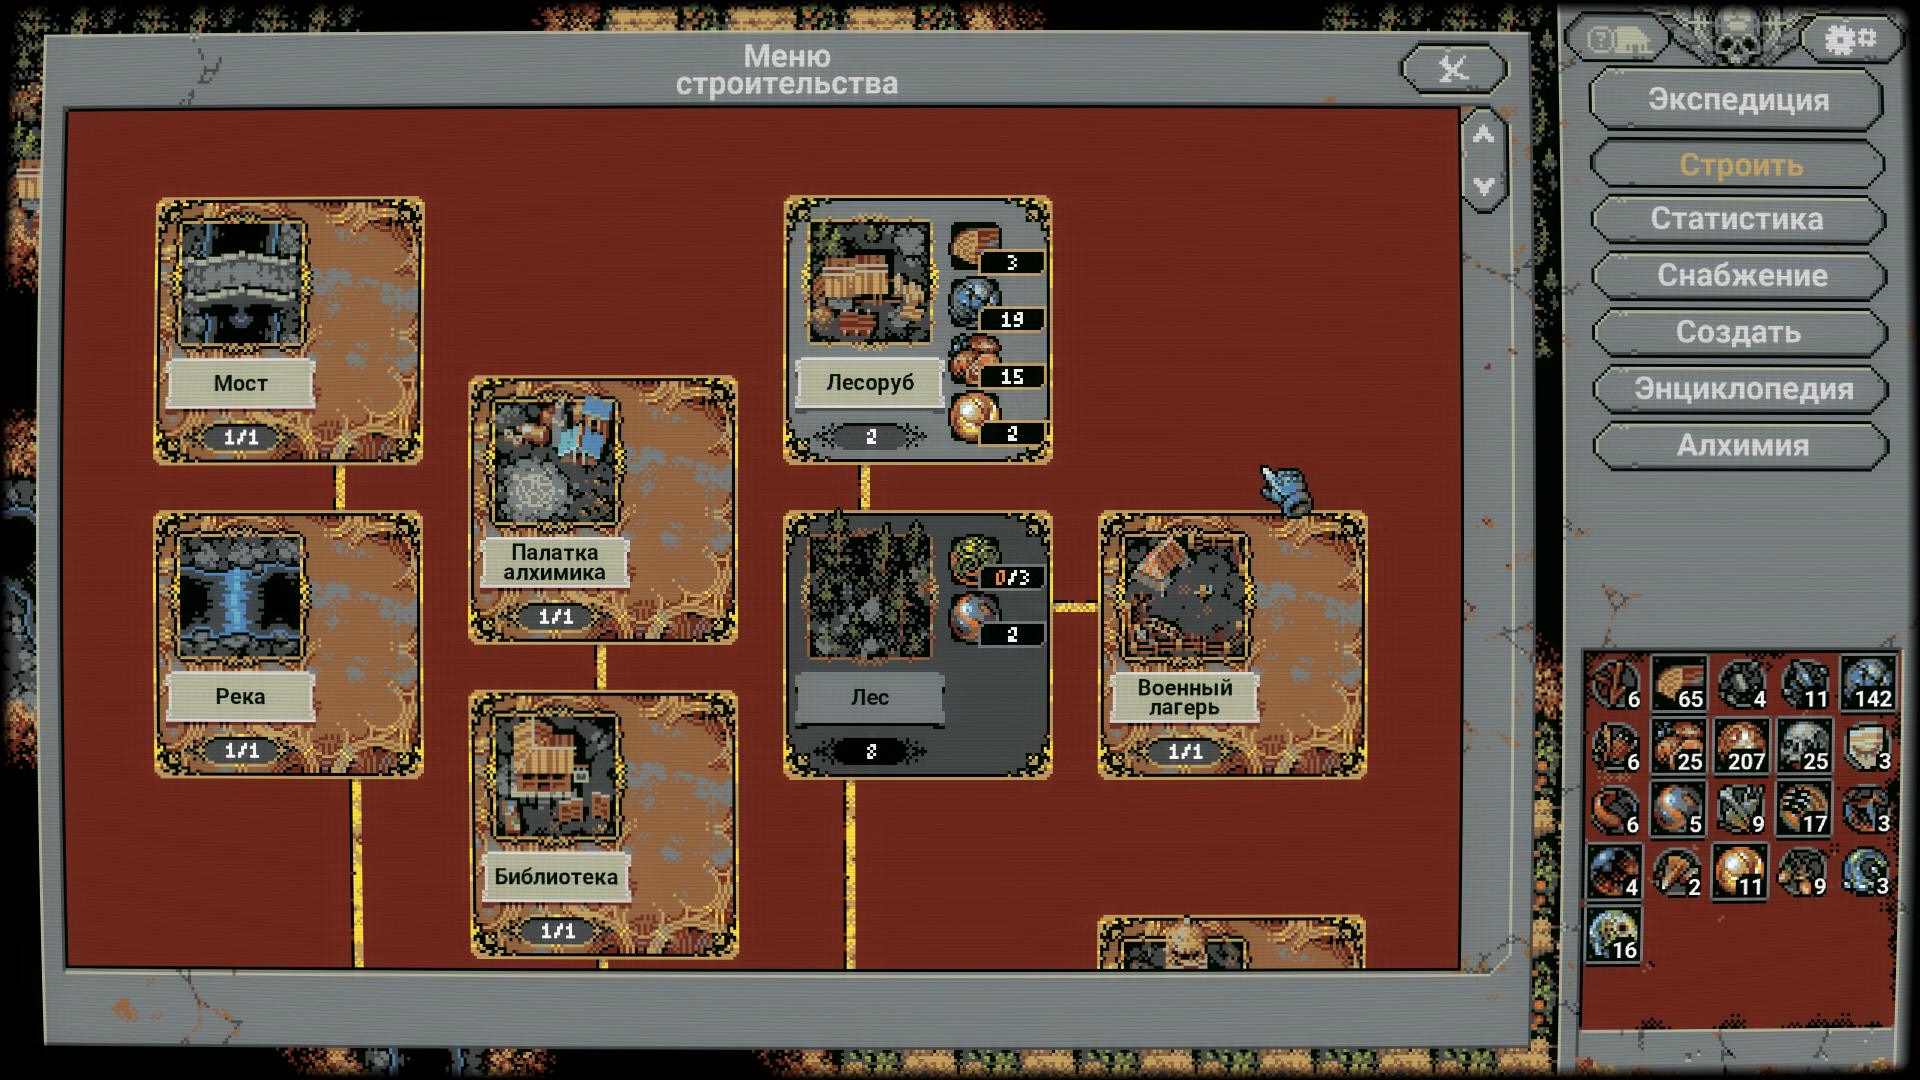This screenshot has height=1080, width=1920.
Task: Open the Экспедиция menu
Action: tap(1738, 100)
